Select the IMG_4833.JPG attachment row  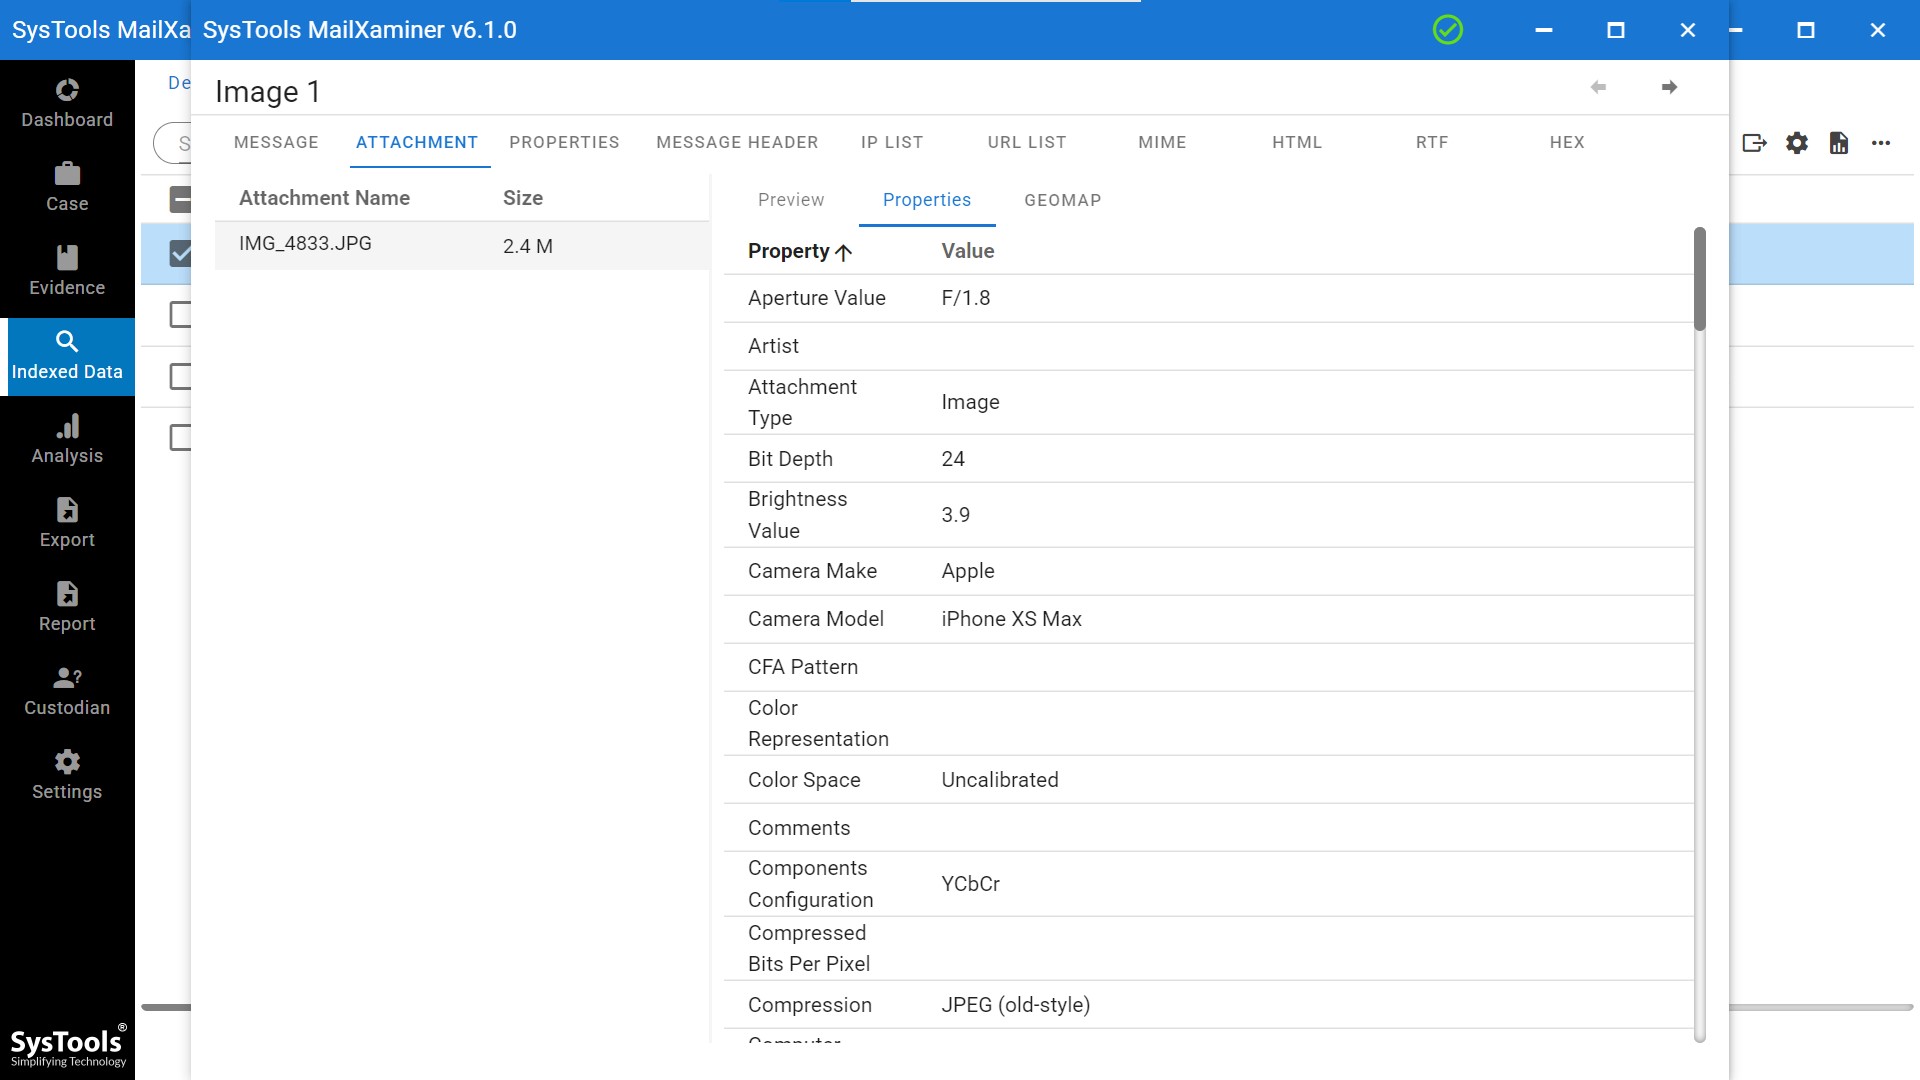462,245
